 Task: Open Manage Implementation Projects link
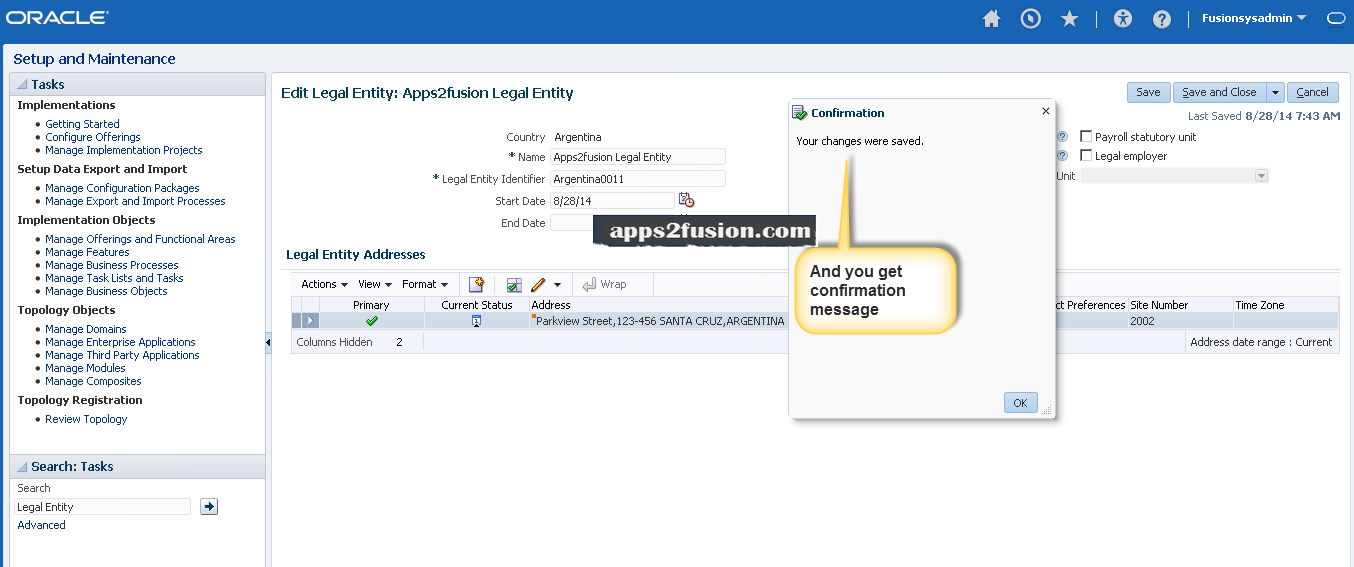click(x=124, y=150)
